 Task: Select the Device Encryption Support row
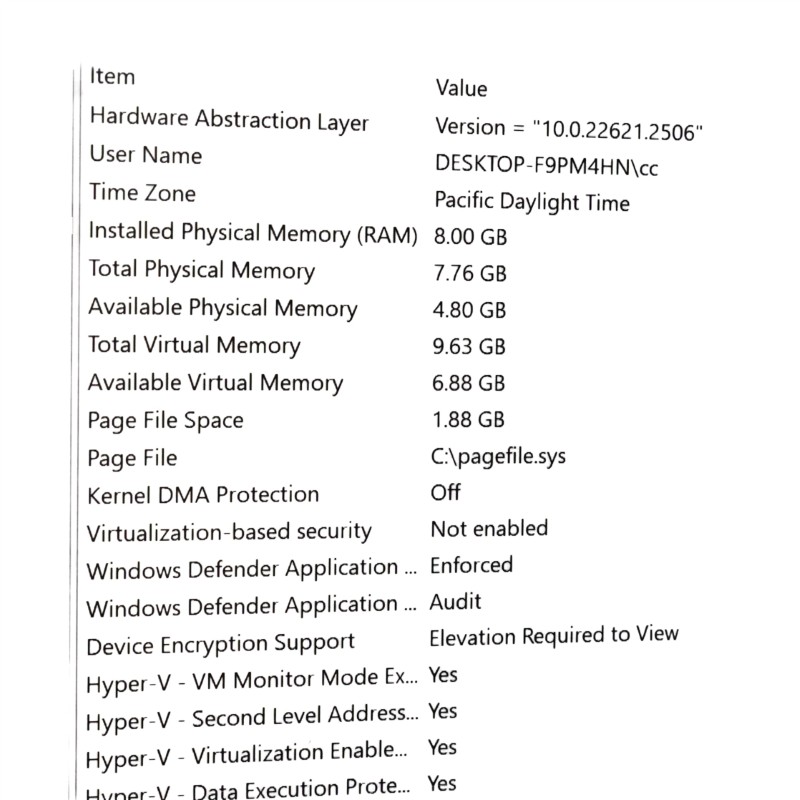click(x=221, y=644)
